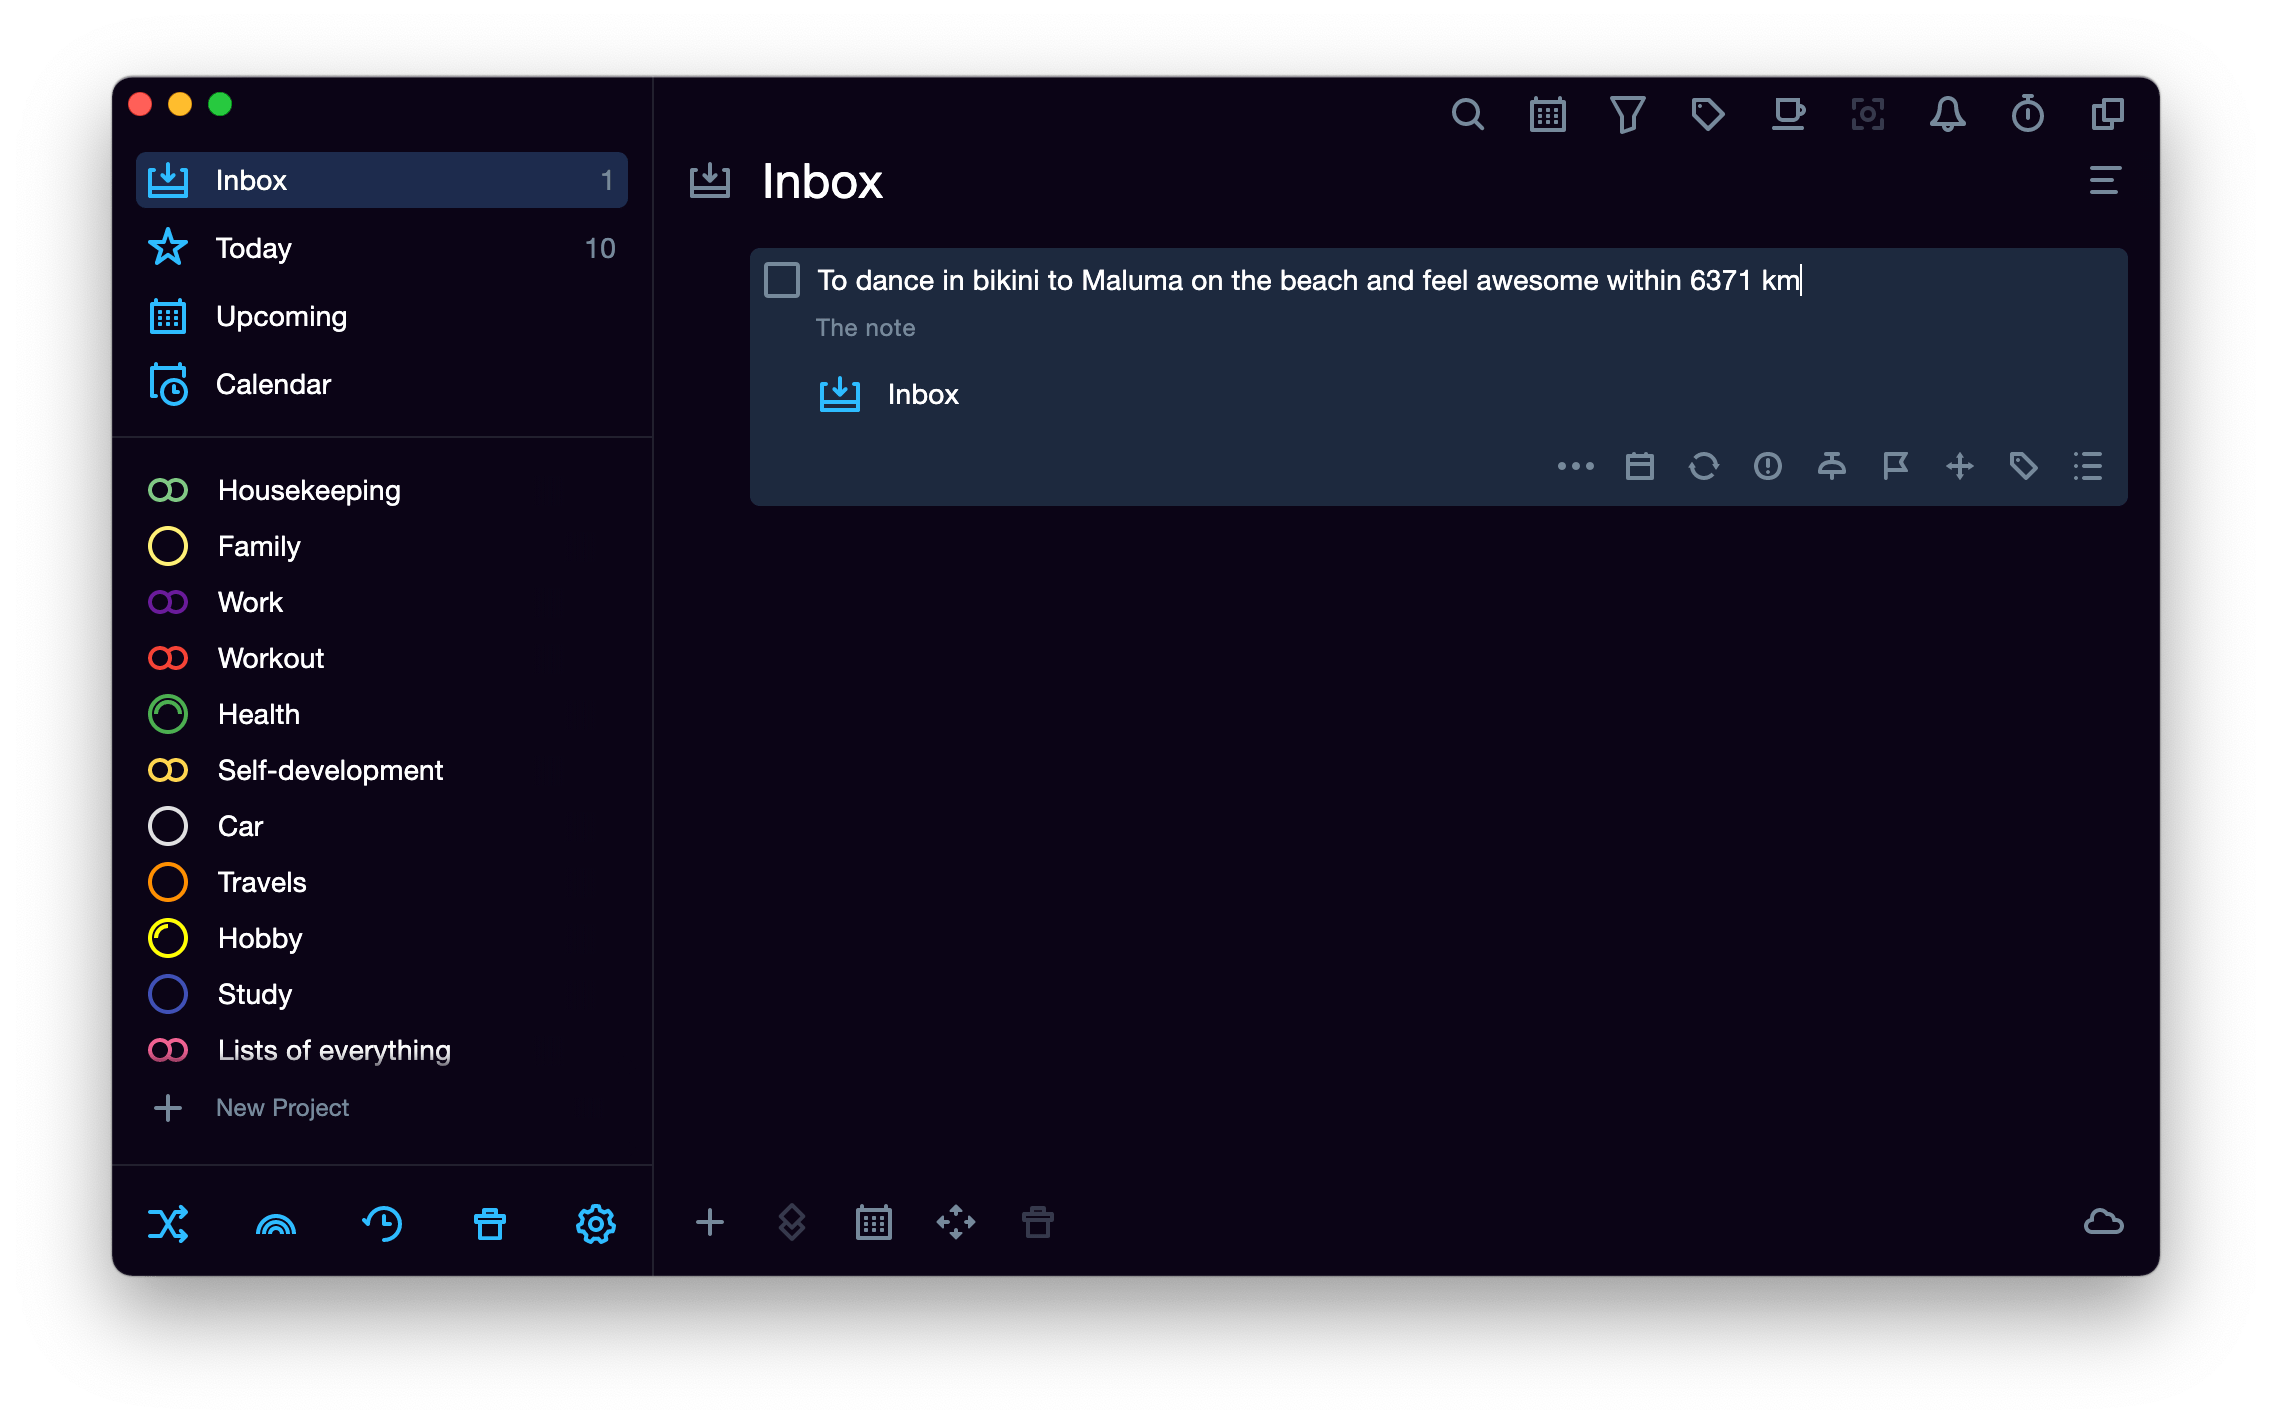Open the Study project
This screenshot has height=1424, width=2272.
(x=382, y=994)
